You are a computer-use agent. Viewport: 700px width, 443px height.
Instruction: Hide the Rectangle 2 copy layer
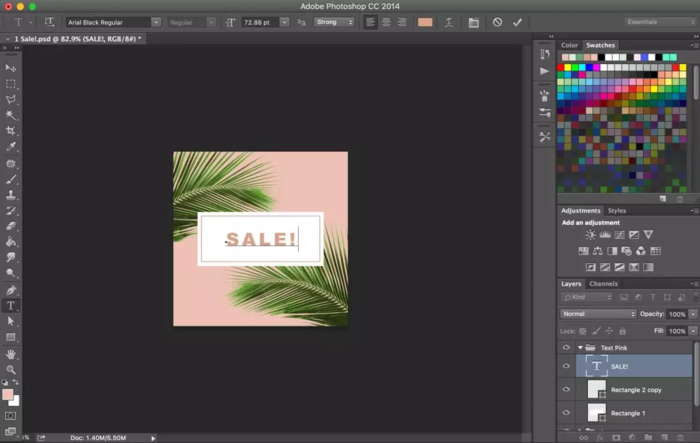pyautogui.click(x=566, y=389)
